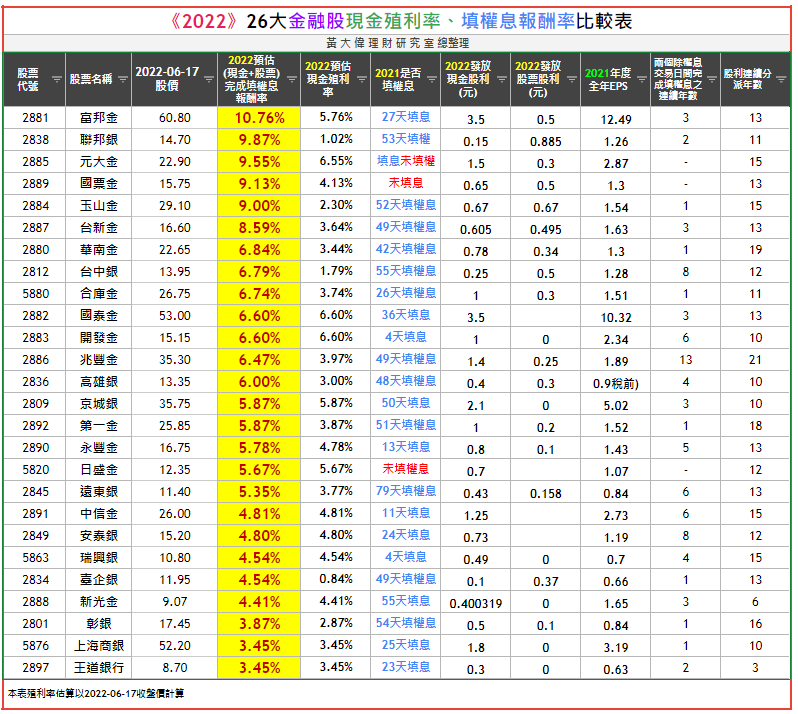Select stock name cell 第一金
The image size is (798, 714).
click(x=99, y=425)
